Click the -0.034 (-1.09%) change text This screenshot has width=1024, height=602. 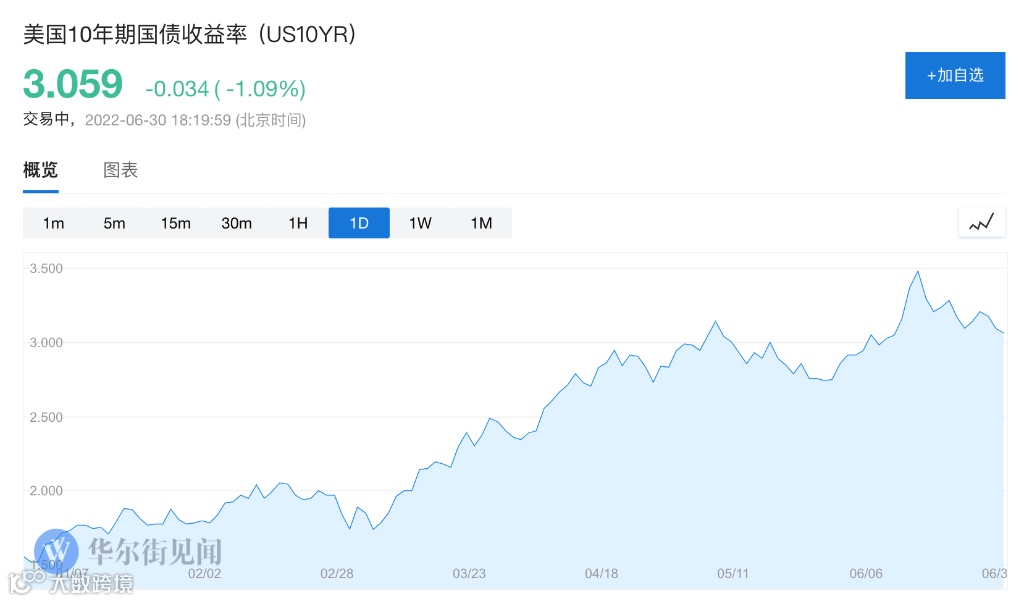[x=225, y=89]
